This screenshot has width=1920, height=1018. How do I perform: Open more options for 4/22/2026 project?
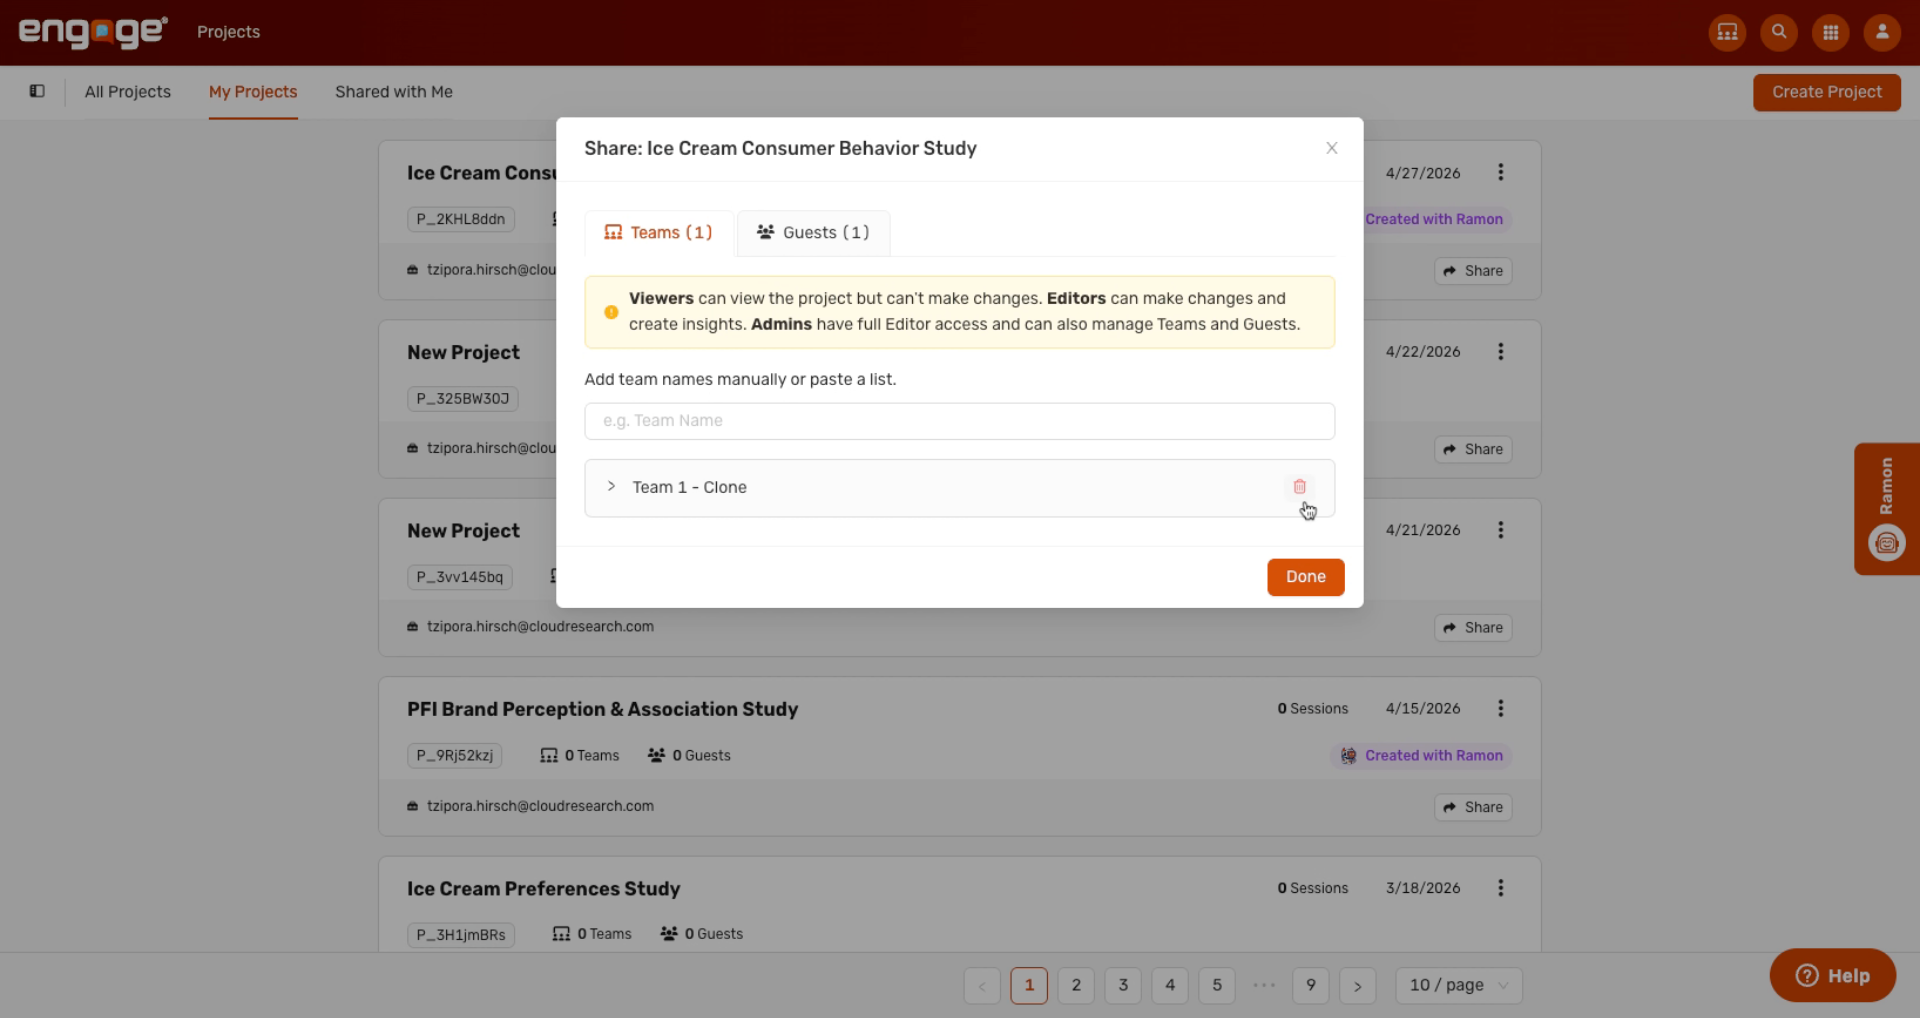click(1500, 351)
